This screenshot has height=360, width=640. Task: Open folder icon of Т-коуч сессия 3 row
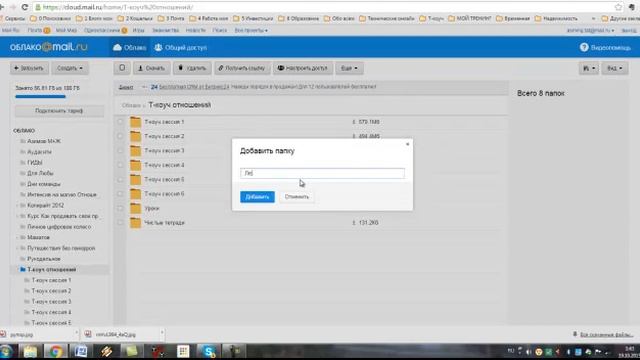(136, 151)
